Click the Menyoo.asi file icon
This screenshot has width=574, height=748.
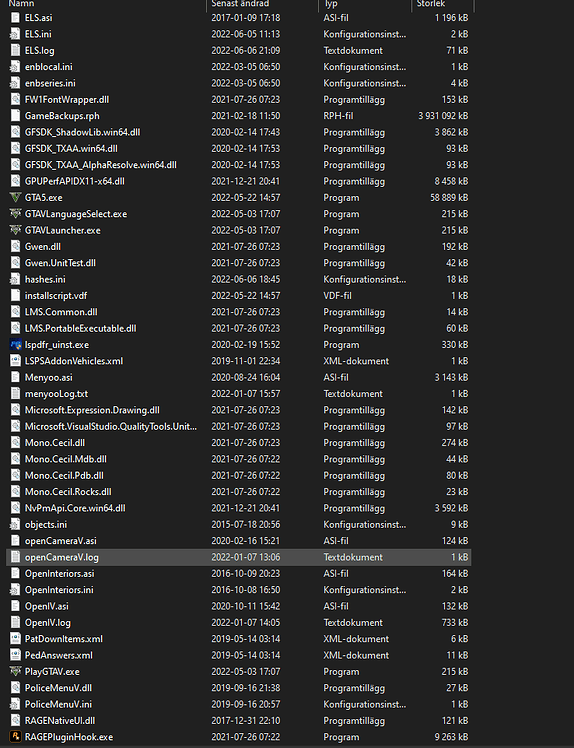coord(16,377)
